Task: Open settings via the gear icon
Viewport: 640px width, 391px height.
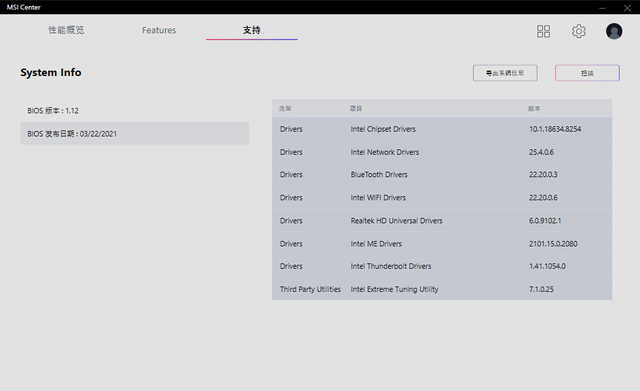Action: click(578, 31)
